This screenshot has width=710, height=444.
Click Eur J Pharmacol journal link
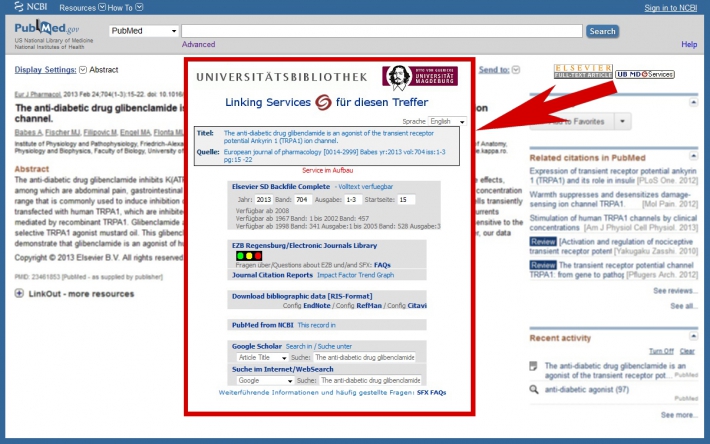coord(38,94)
